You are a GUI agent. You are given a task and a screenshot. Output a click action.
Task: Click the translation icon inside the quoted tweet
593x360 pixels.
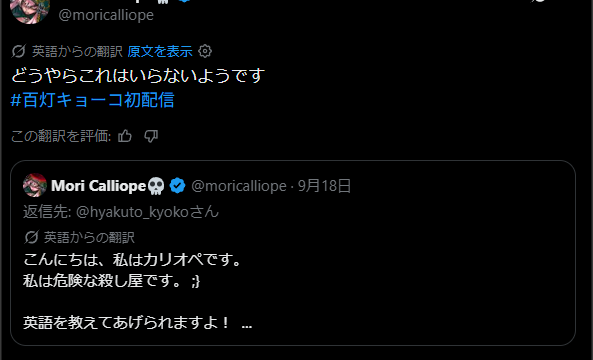coord(31,237)
